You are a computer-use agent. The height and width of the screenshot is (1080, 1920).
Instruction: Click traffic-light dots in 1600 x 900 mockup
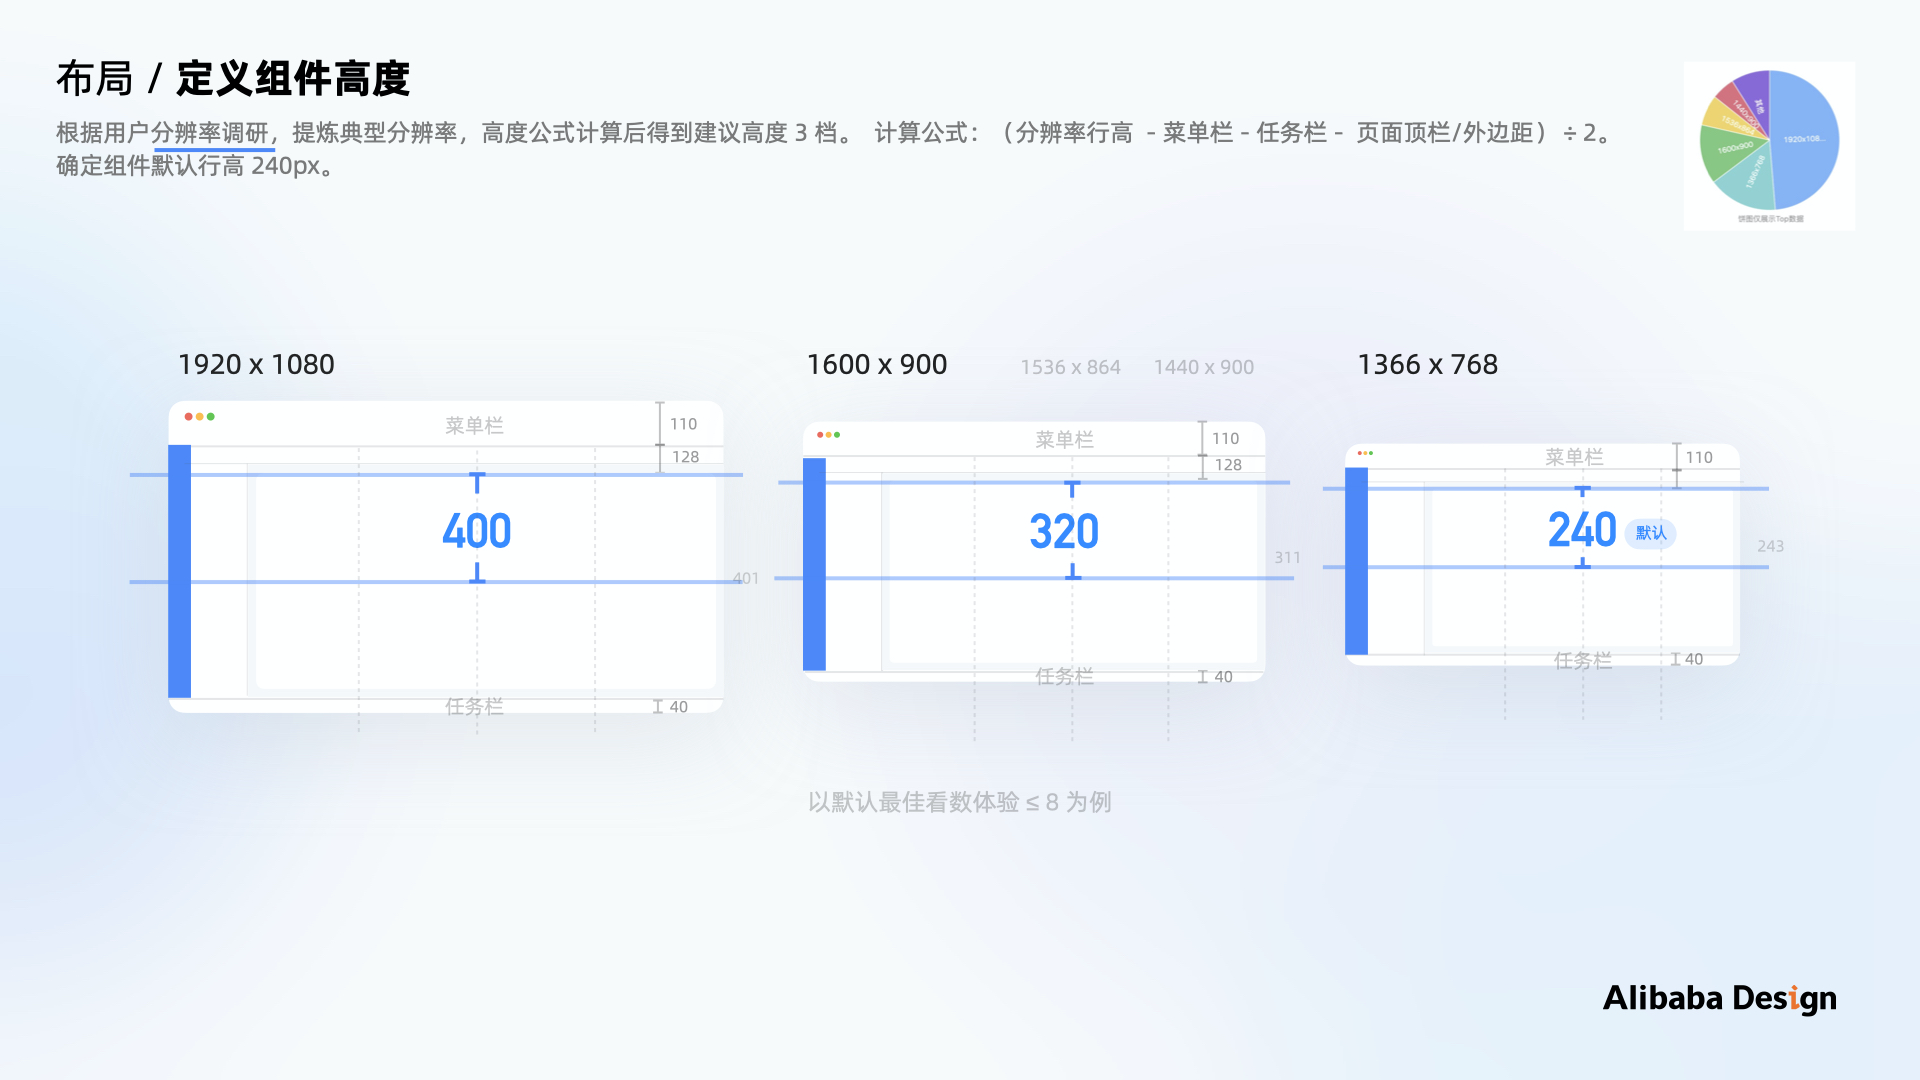[829, 435]
